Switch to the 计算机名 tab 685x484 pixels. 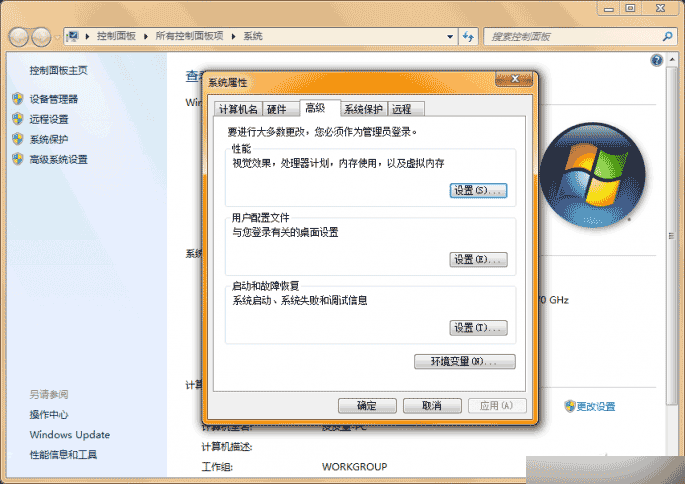(x=238, y=109)
